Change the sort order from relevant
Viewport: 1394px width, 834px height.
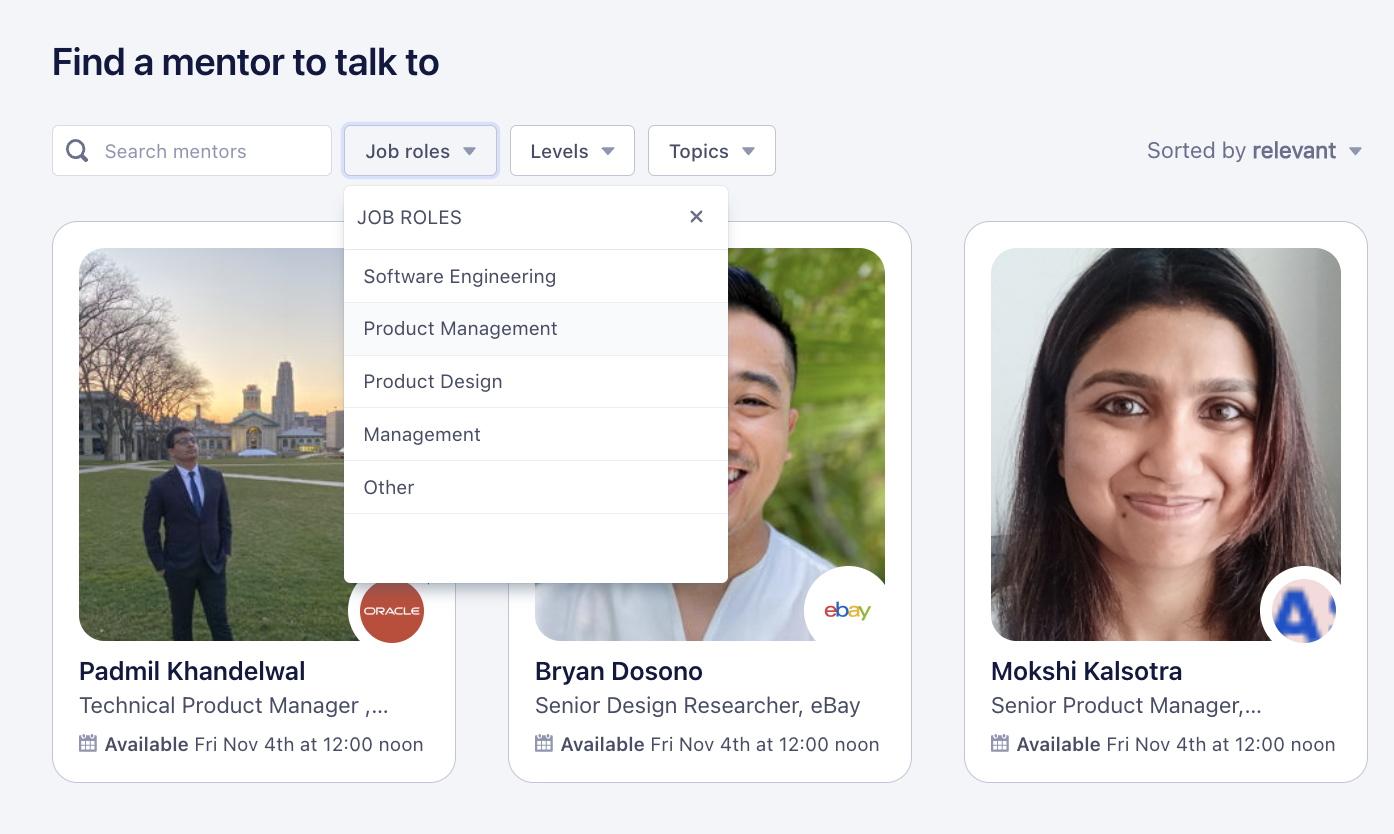click(1296, 150)
